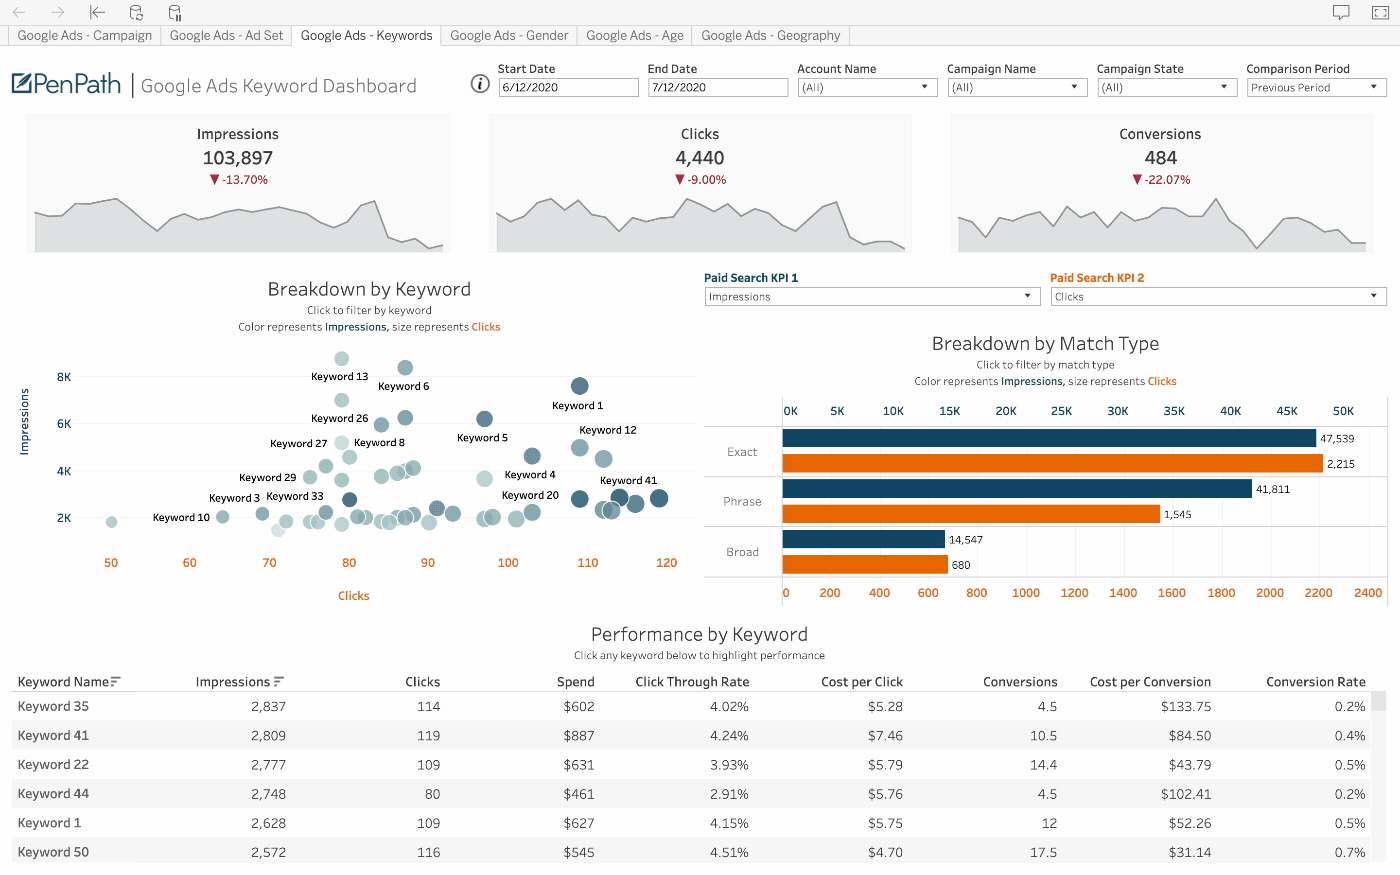Click the refresh data source icon
Screen dimensions: 1400x875
click(136, 12)
